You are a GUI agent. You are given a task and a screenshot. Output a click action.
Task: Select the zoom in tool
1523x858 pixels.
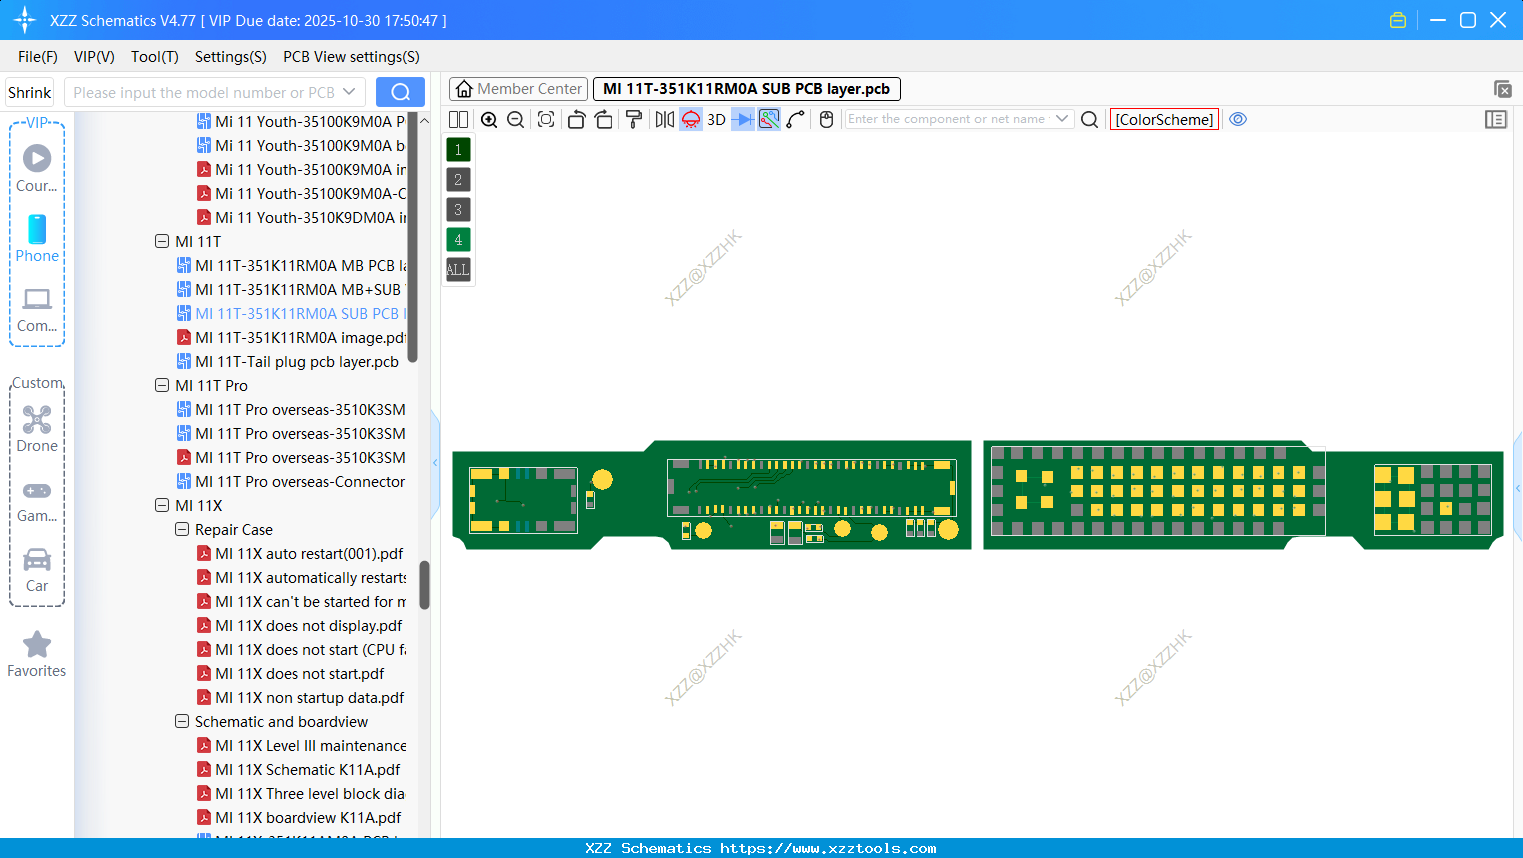click(489, 119)
